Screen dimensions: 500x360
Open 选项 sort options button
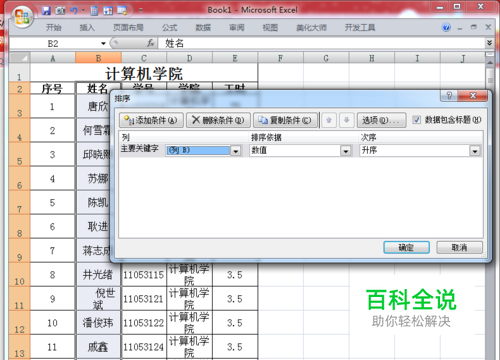[381, 120]
